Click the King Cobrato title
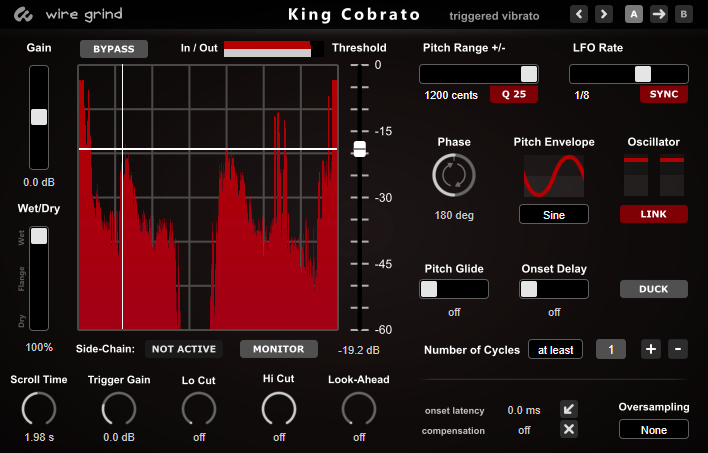The height and width of the screenshot is (453, 708). pos(354,14)
